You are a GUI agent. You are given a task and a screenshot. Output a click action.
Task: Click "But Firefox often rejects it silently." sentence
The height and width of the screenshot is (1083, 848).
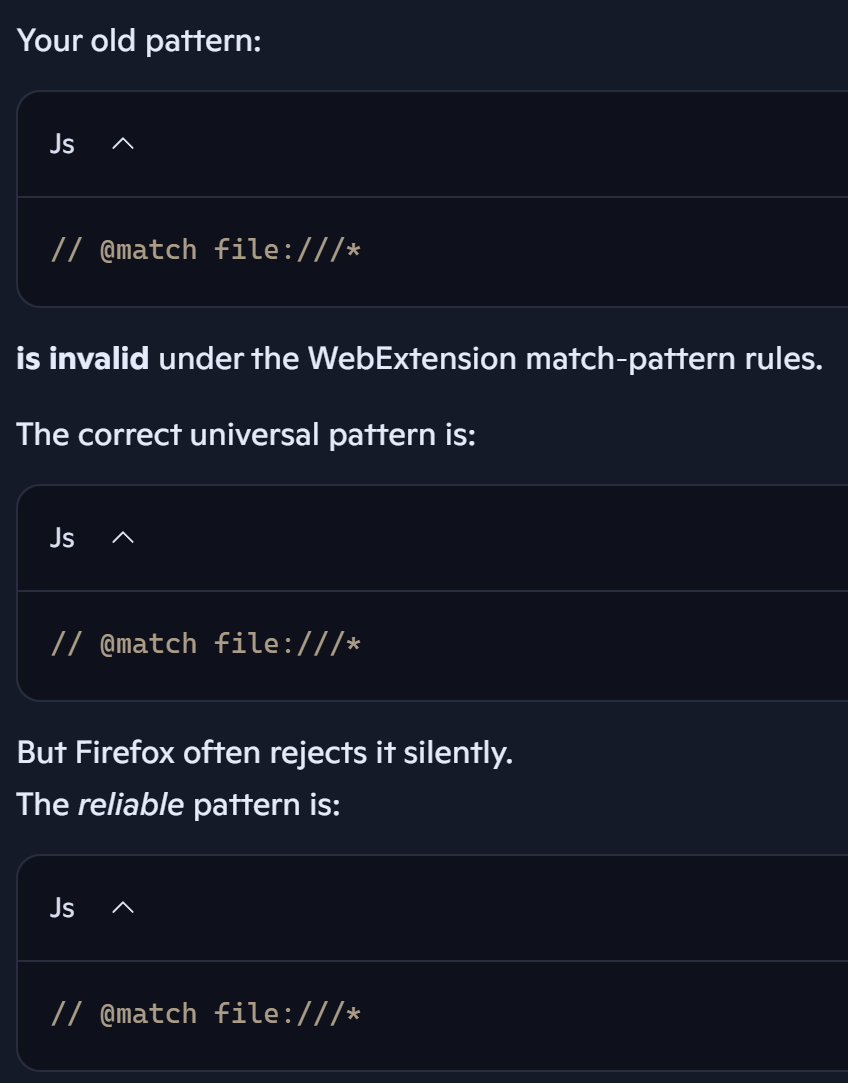[264, 752]
